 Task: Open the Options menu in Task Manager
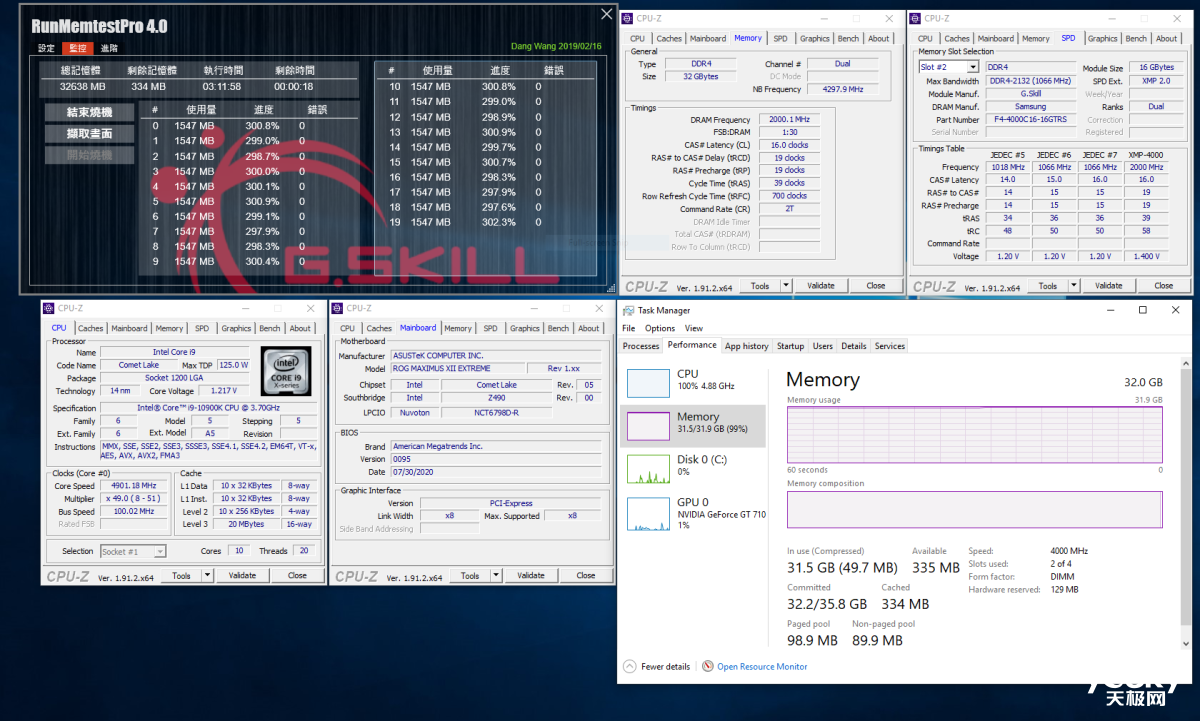coord(660,328)
